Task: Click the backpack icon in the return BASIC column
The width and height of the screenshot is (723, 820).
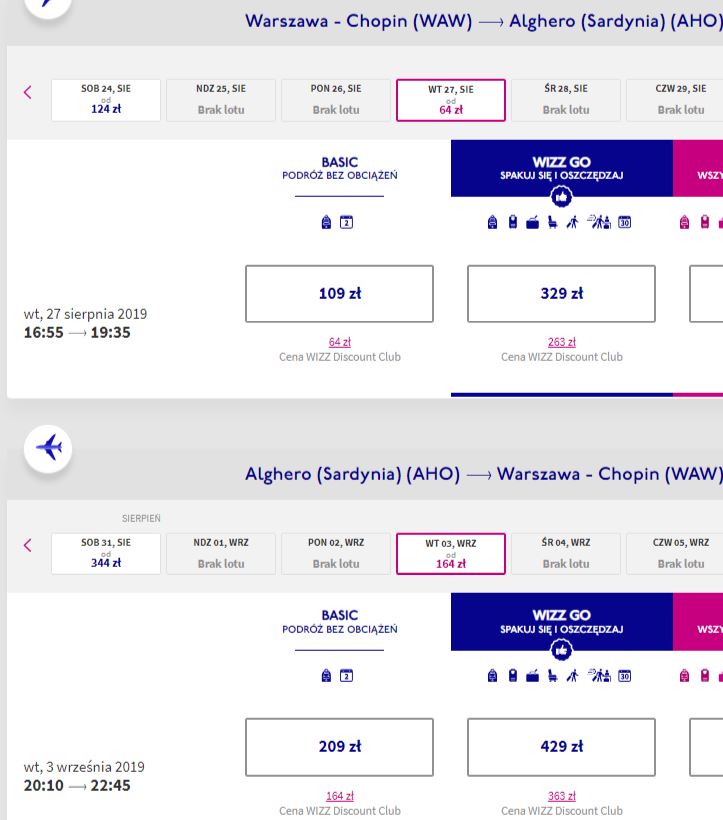Action: tap(326, 676)
